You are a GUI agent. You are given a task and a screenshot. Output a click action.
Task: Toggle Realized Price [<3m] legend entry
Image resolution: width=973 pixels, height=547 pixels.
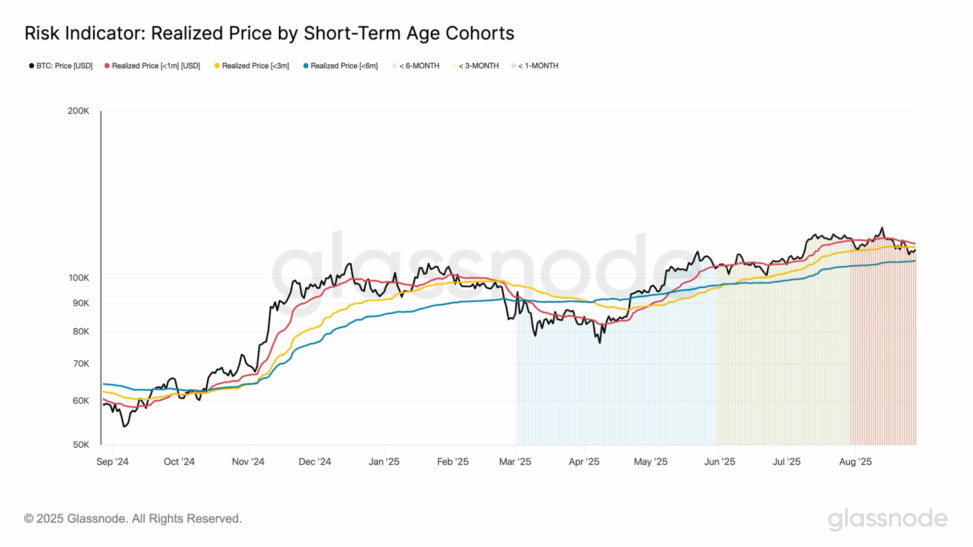[251, 66]
